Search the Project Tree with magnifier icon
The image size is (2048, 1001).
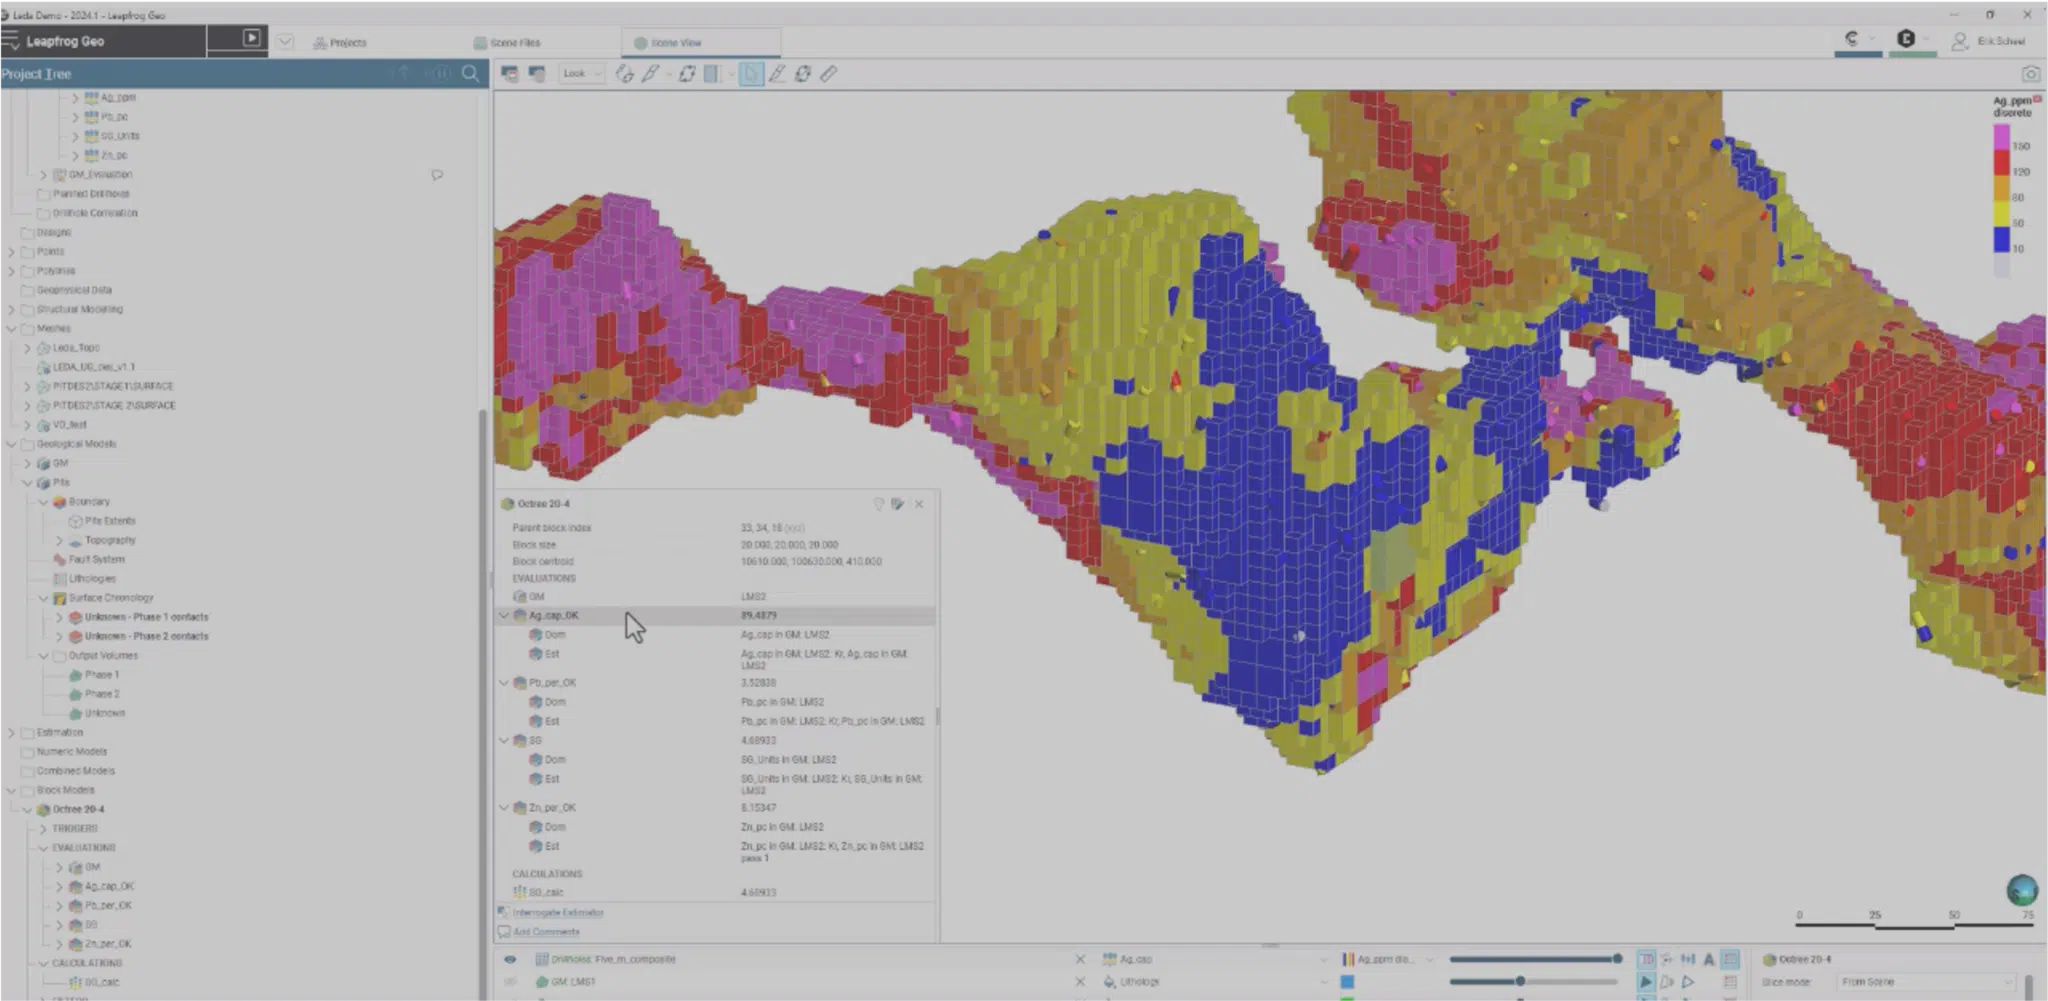(x=470, y=73)
